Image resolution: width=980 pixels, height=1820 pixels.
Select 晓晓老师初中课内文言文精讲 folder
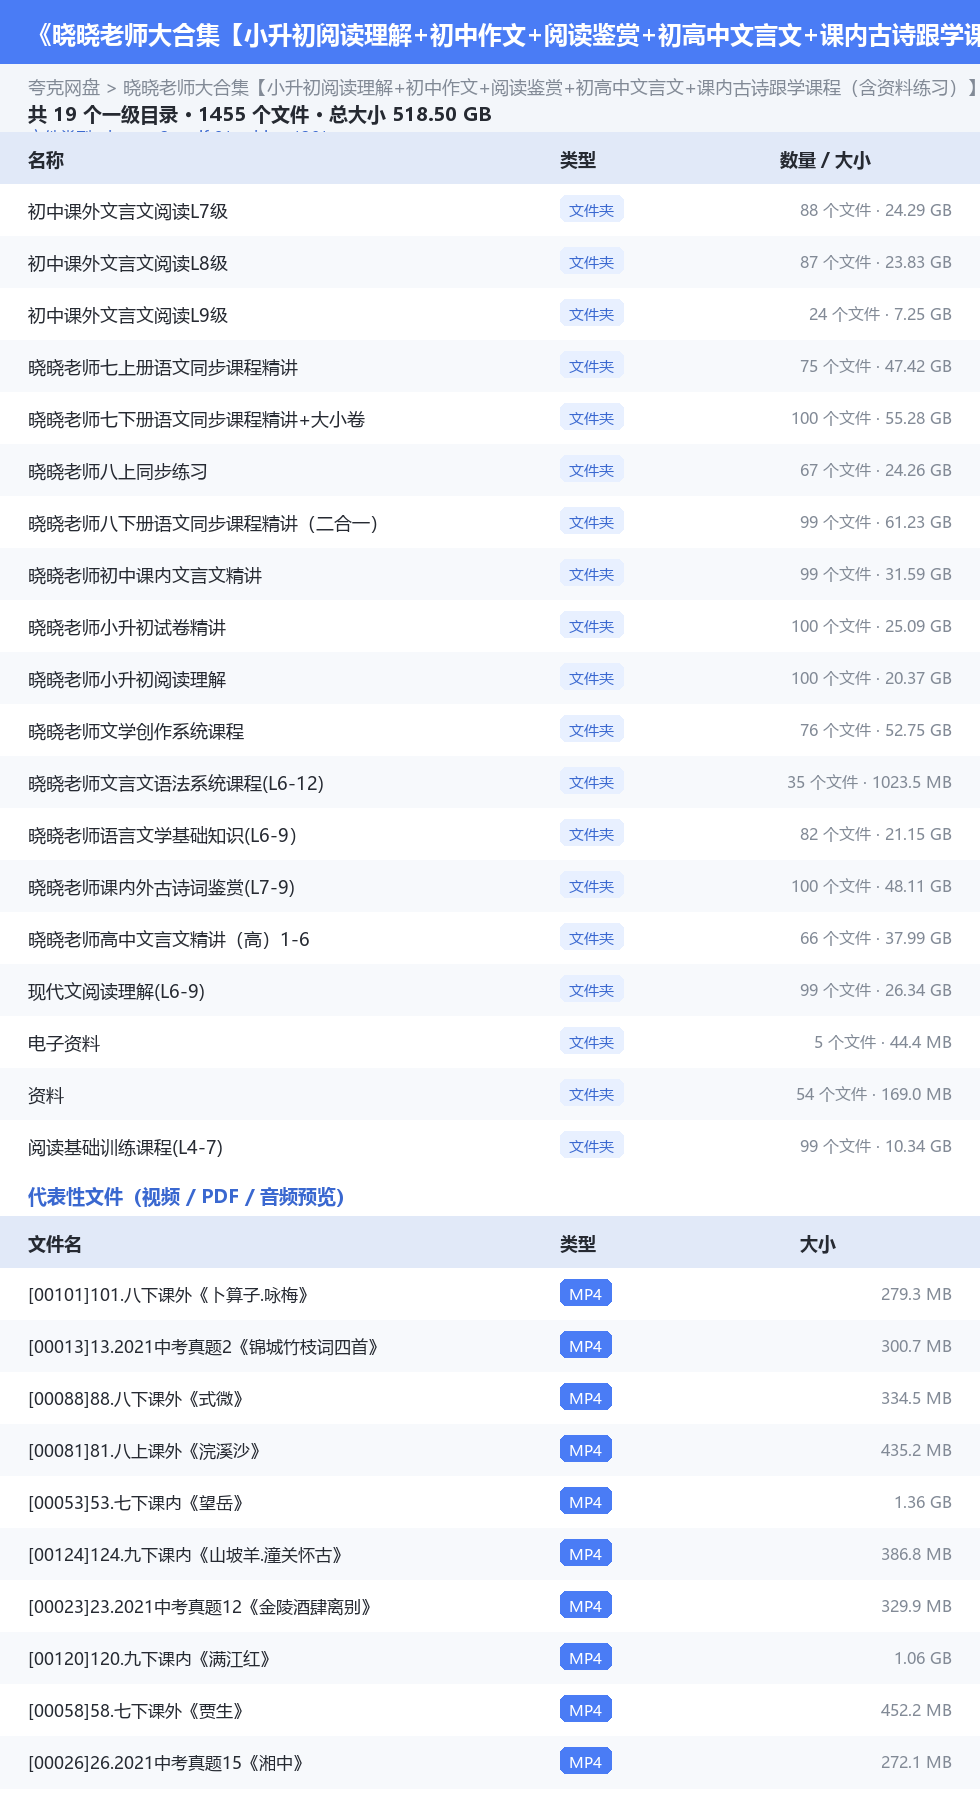point(145,575)
